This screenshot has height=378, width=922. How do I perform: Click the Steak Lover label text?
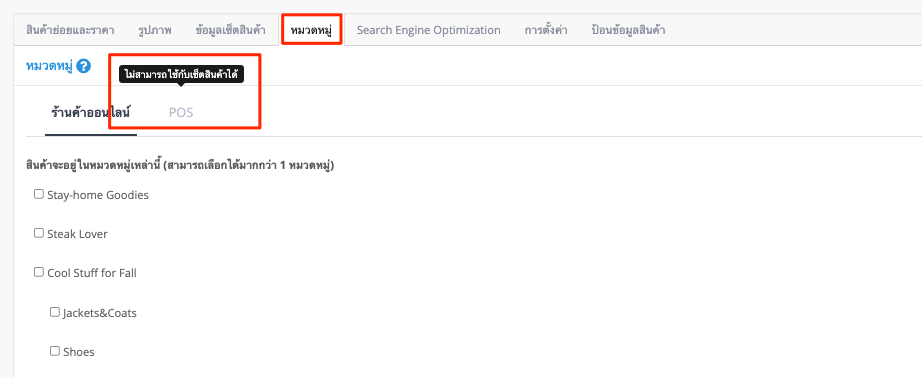78,234
